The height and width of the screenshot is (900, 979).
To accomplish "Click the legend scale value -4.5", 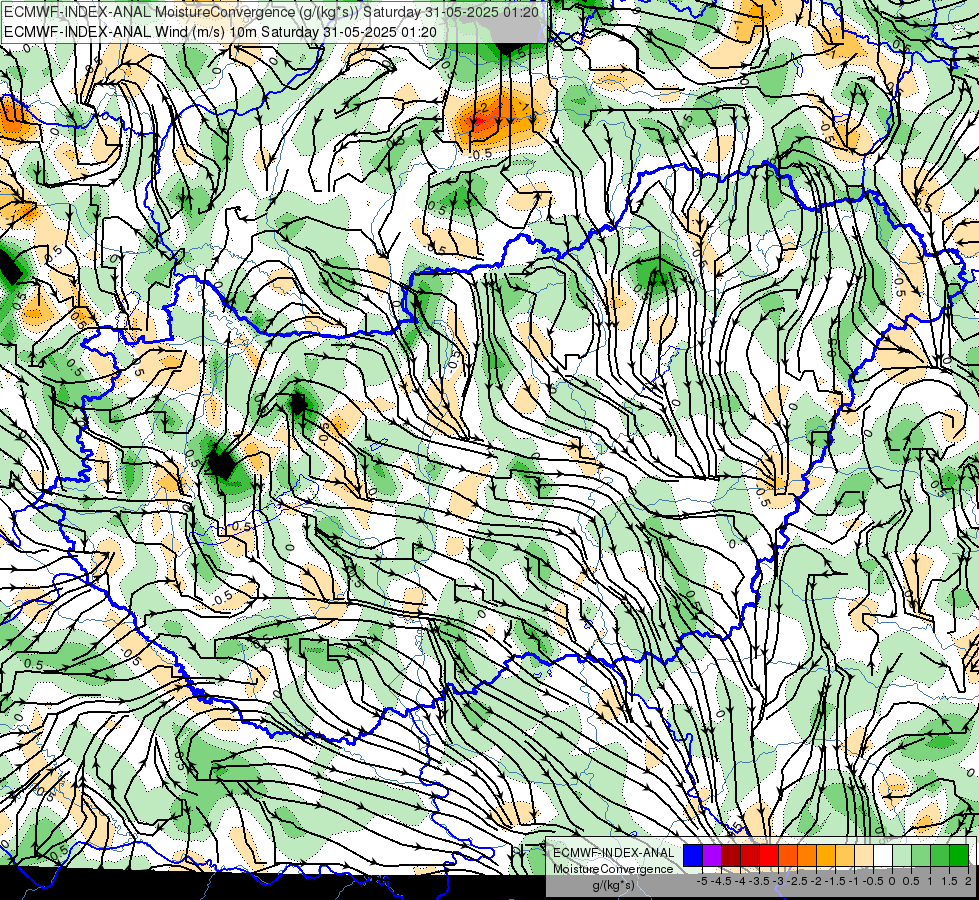I will (x=721, y=881).
